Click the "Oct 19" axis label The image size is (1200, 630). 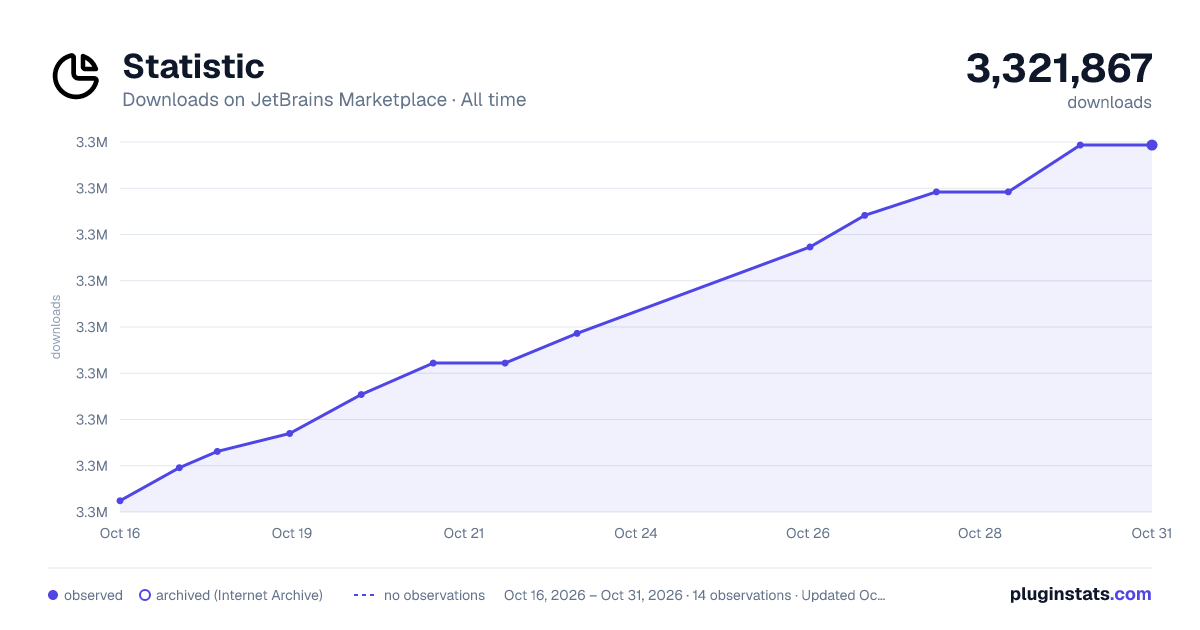point(292,533)
